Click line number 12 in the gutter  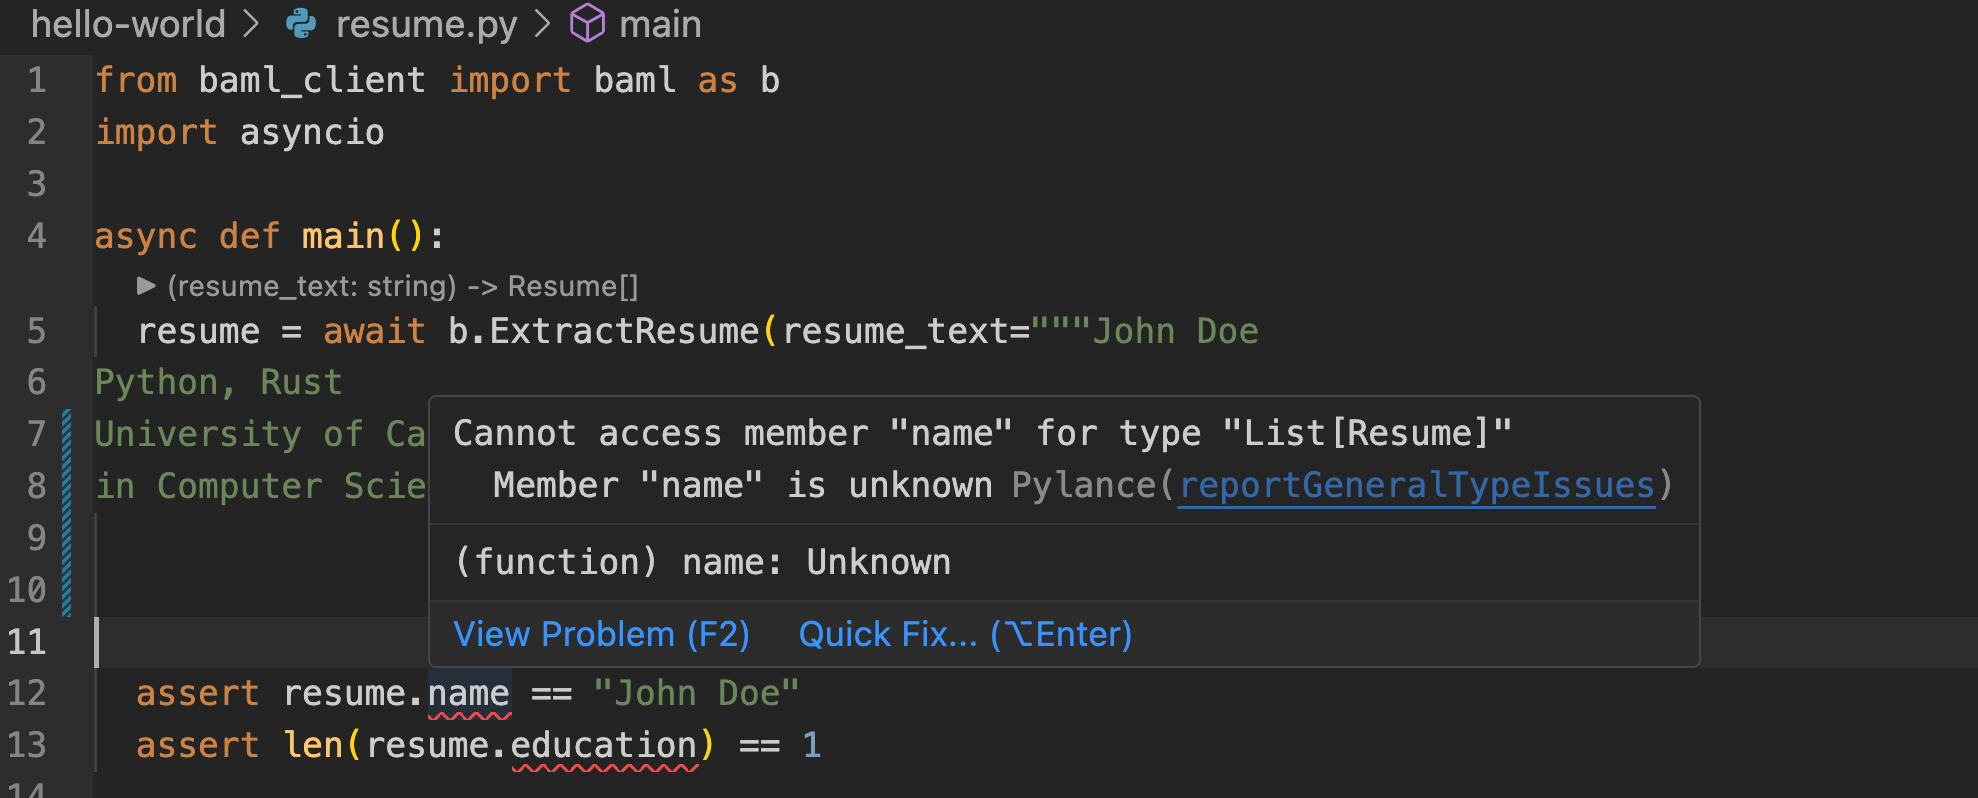point(27,693)
